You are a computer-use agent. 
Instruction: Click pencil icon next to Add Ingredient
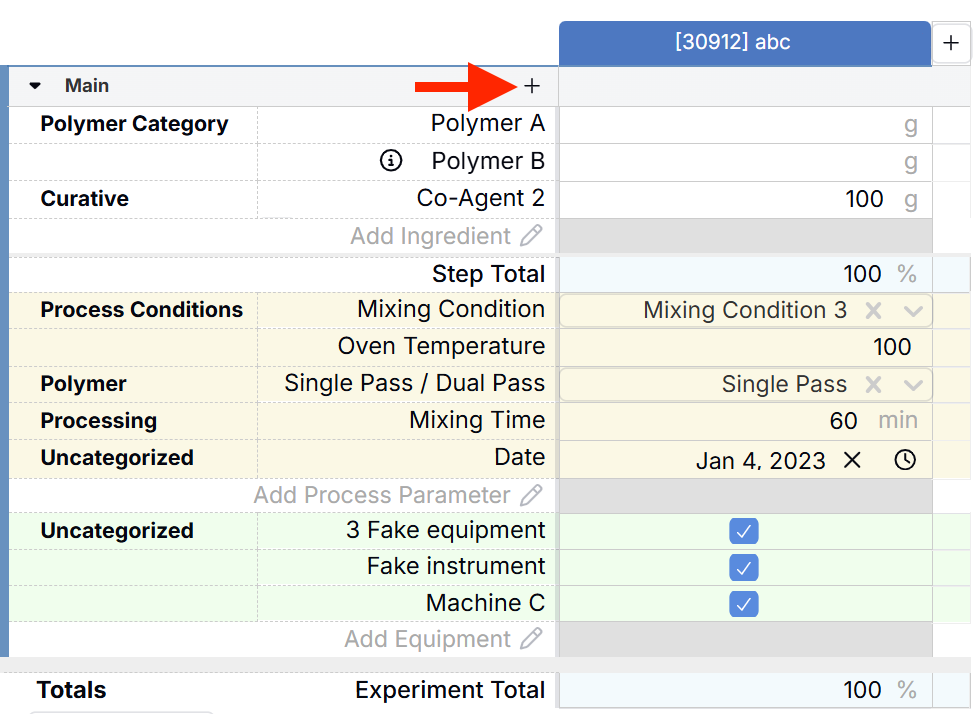531,236
